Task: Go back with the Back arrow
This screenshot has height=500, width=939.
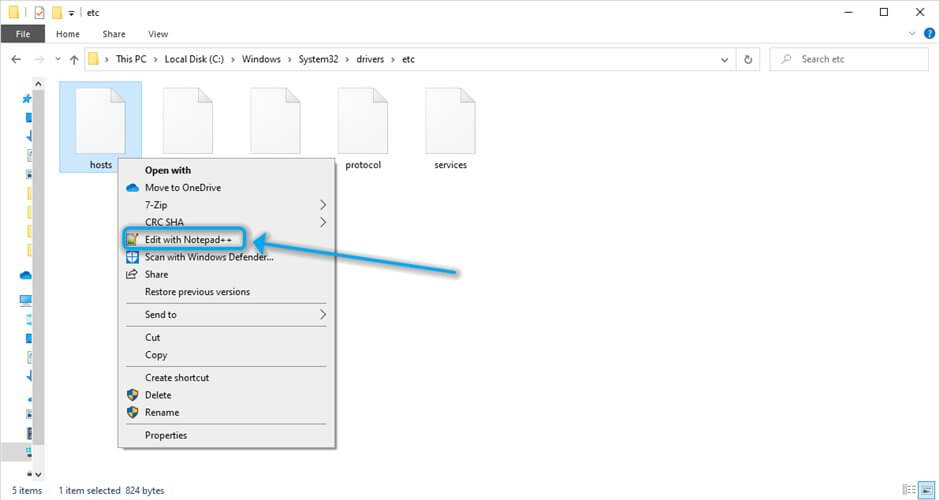Action: click(16, 59)
